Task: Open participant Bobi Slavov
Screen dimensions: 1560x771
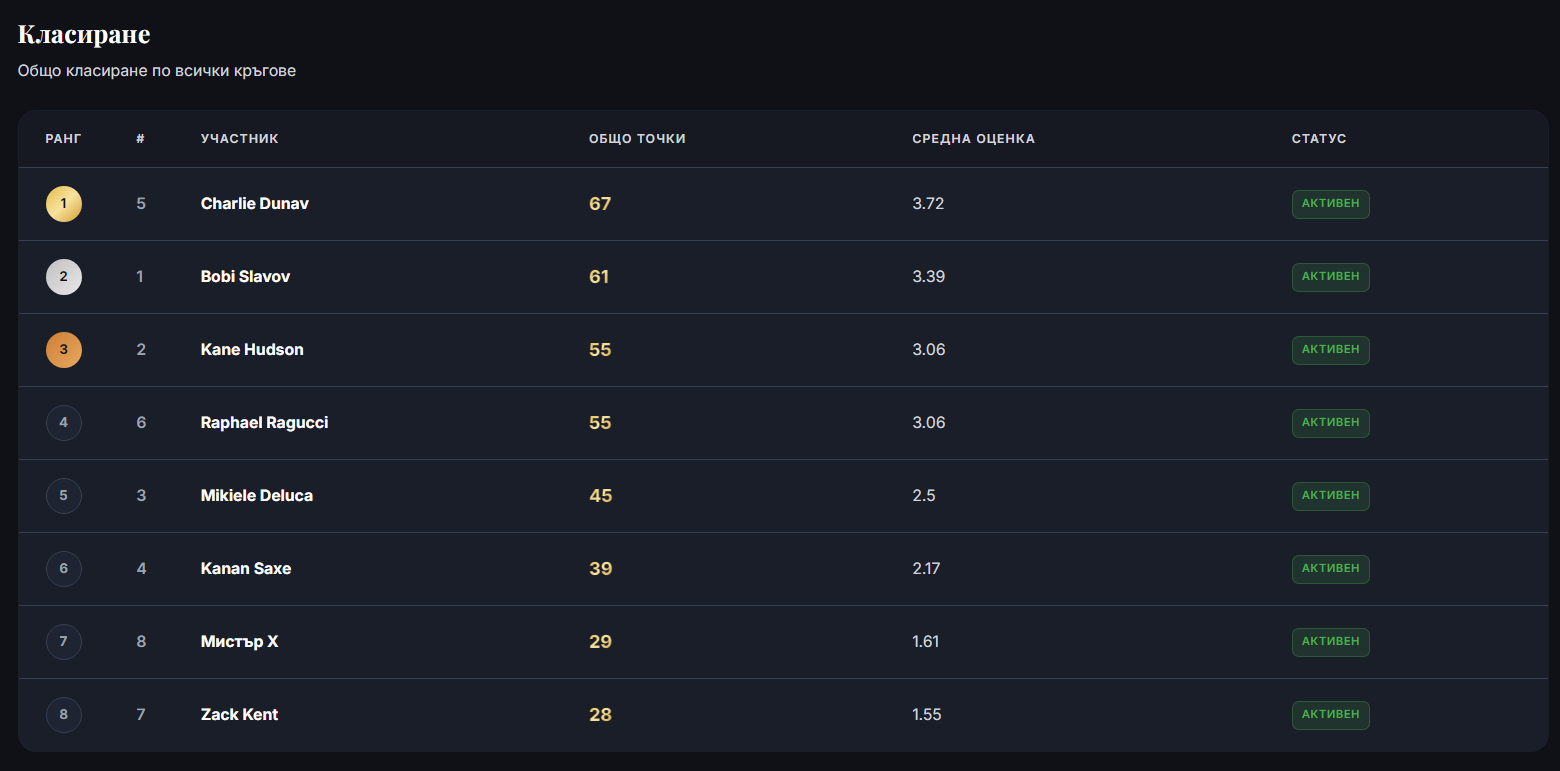Action: [245, 277]
